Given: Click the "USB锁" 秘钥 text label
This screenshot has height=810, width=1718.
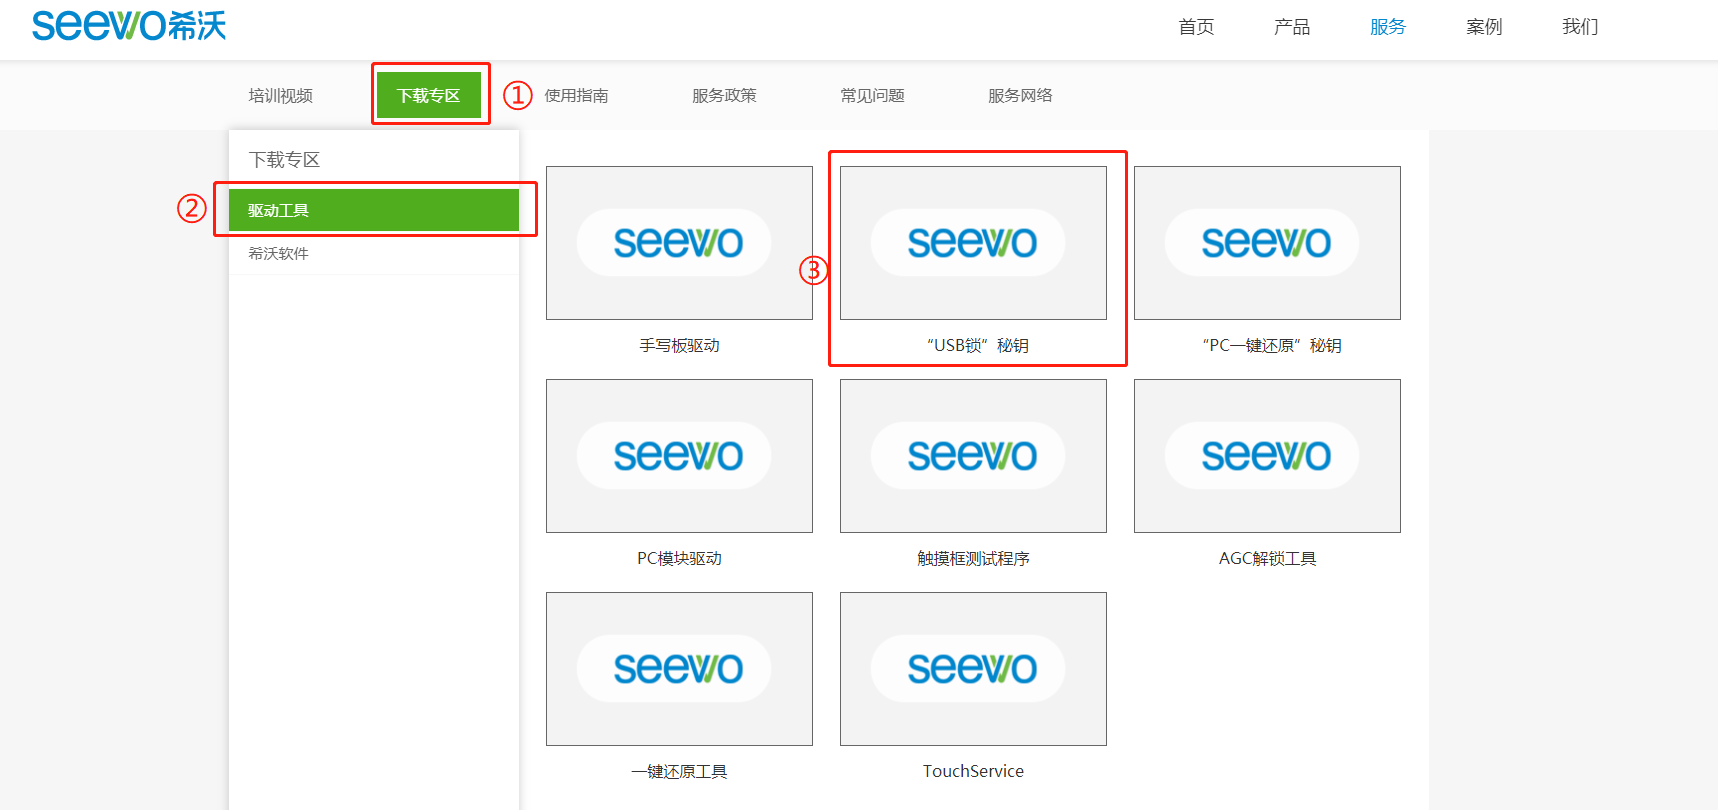Looking at the screenshot, I should pyautogui.click(x=977, y=345).
